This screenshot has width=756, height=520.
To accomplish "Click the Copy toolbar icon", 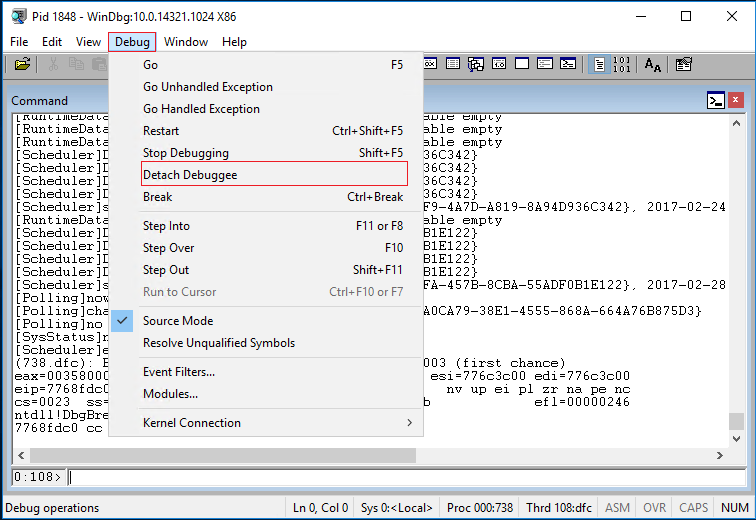I will [76, 64].
